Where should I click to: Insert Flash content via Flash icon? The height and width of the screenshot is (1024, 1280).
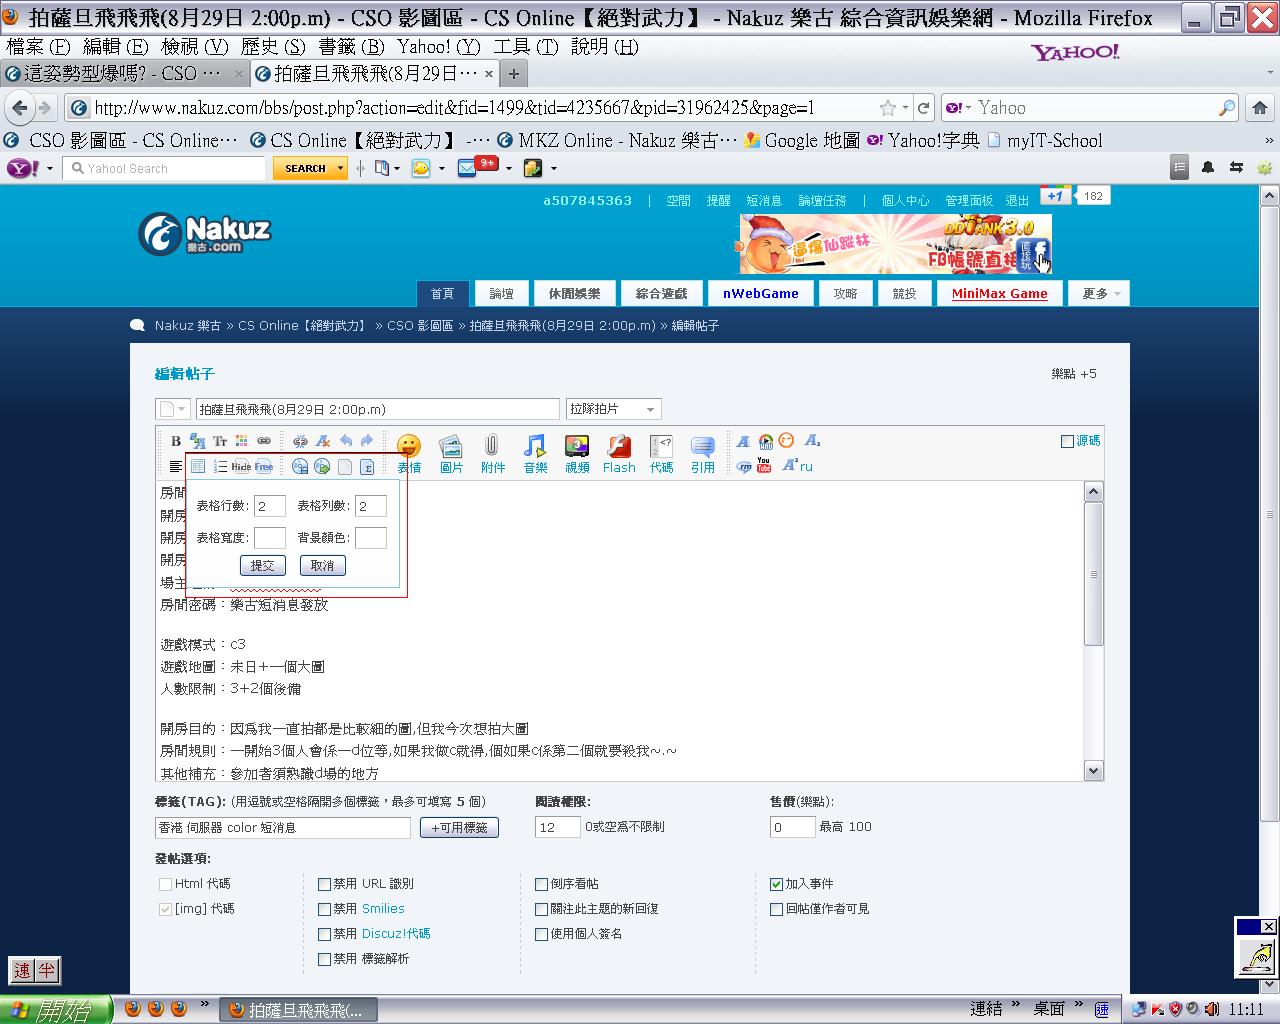click(619, 452)
